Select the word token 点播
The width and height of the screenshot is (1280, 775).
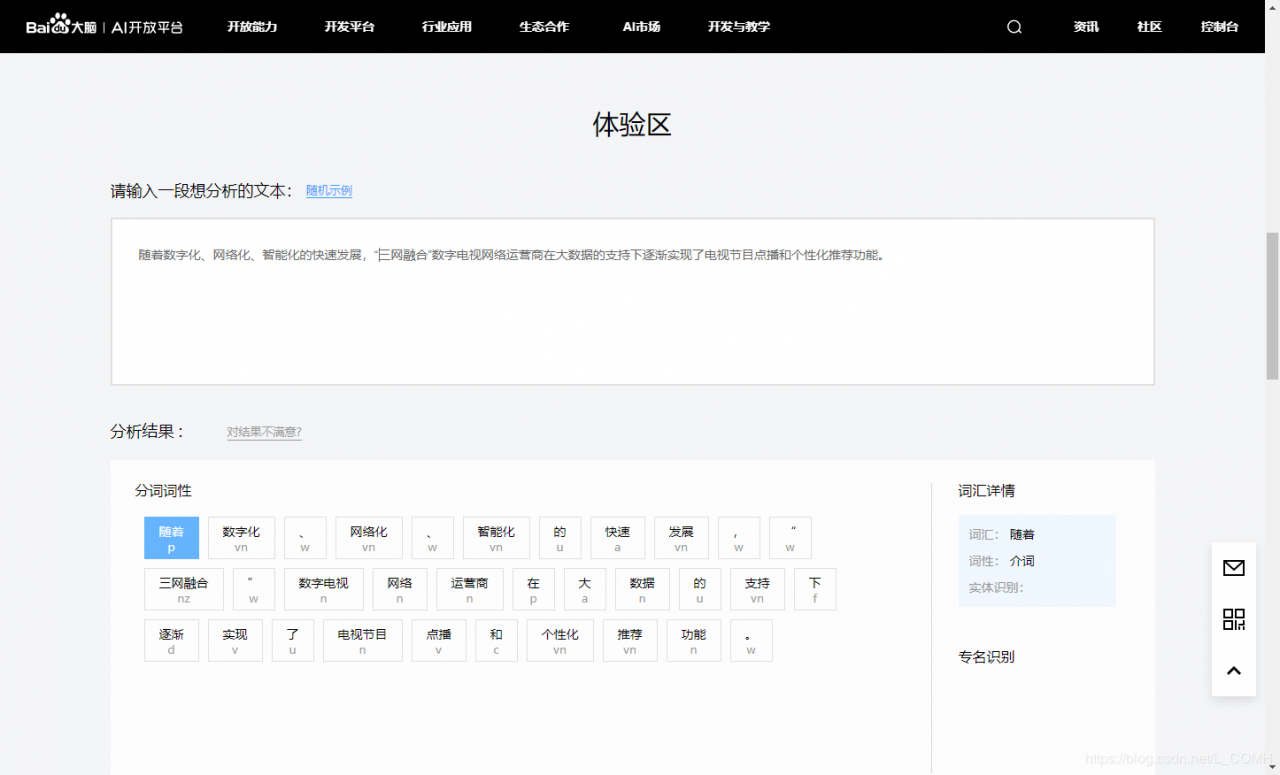(439, 640)
